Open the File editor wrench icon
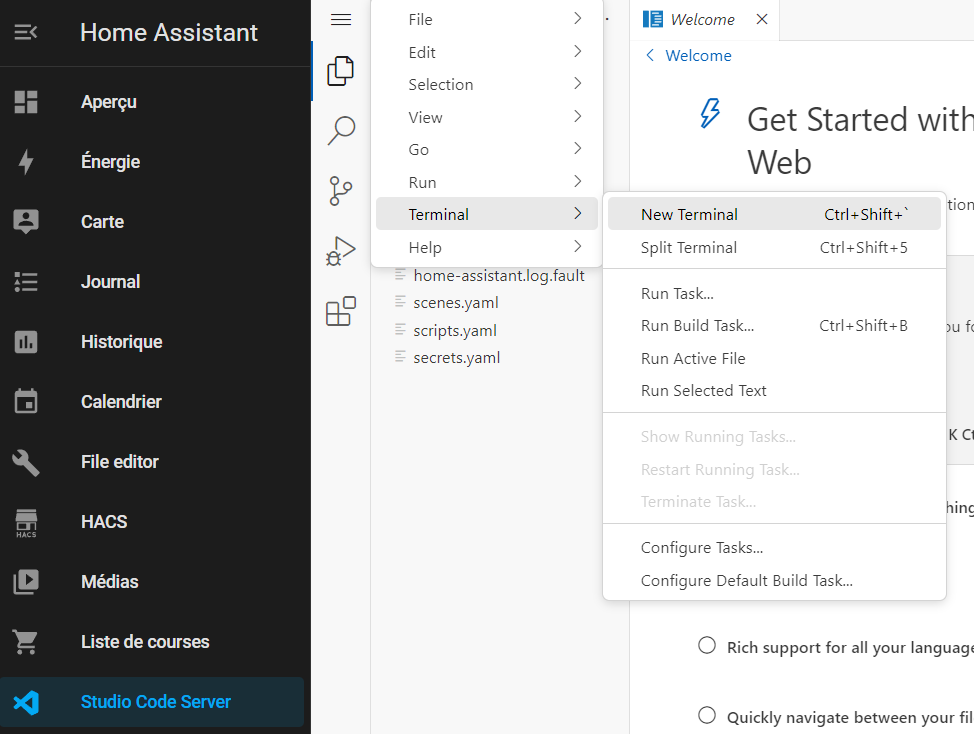The image size is (974, 734). point(26,462)
